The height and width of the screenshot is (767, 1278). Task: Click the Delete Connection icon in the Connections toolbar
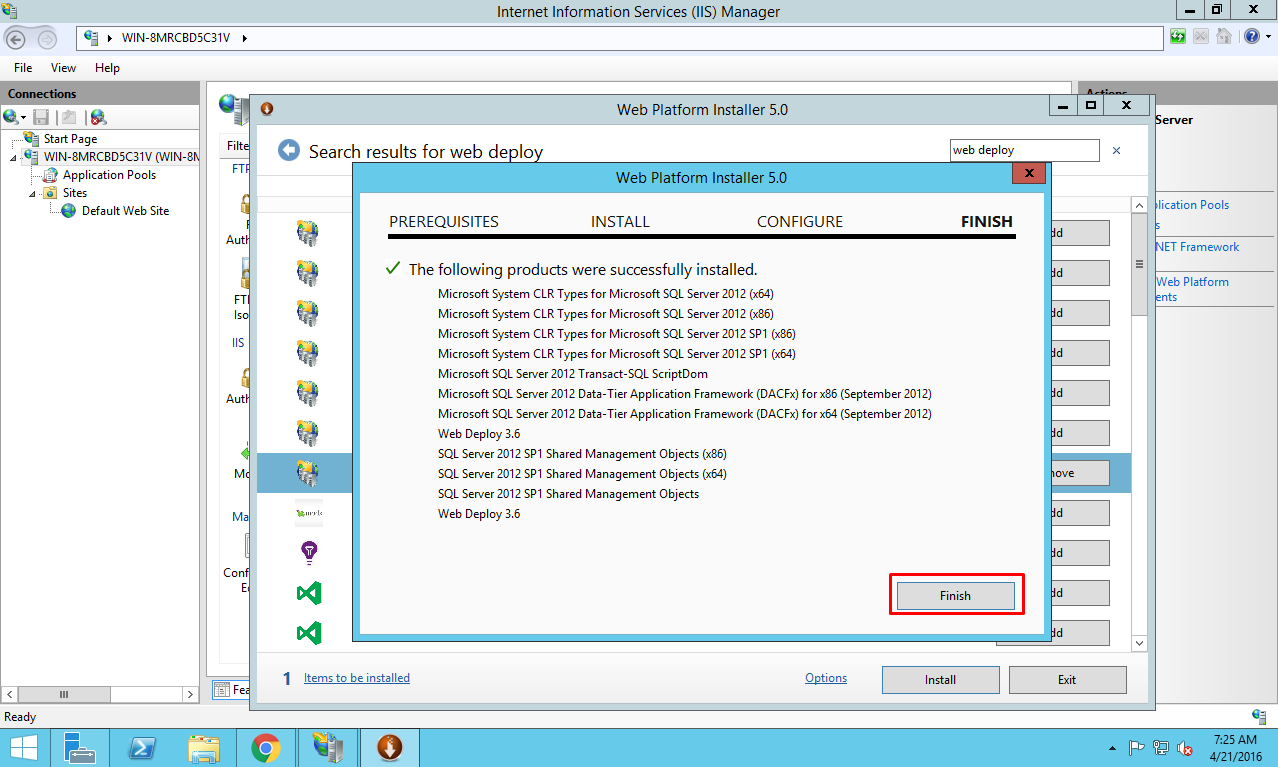98,117
